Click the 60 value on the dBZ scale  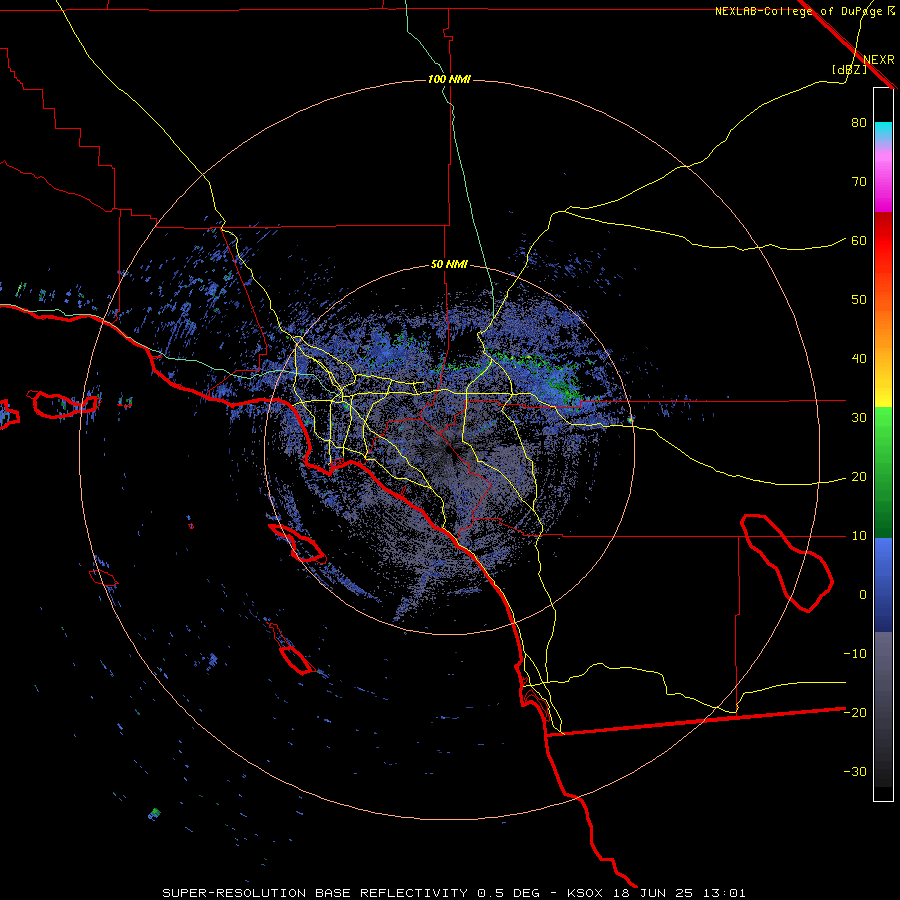coord(859,240)
